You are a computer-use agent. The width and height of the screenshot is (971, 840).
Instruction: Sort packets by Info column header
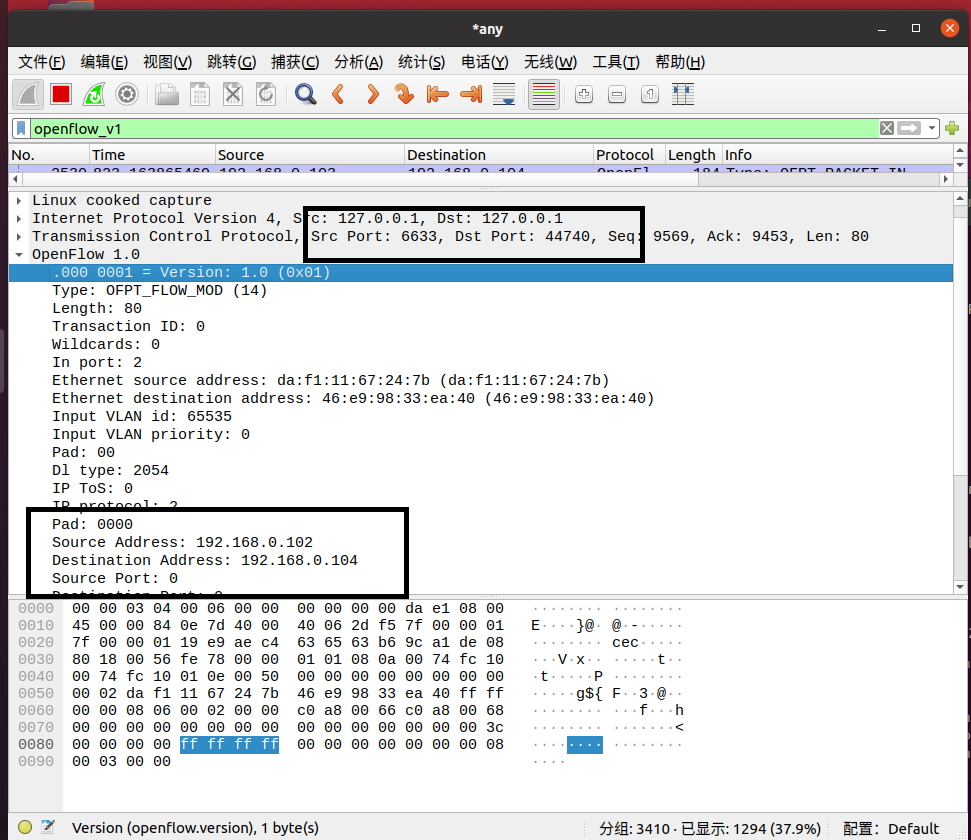click(837, 155)
